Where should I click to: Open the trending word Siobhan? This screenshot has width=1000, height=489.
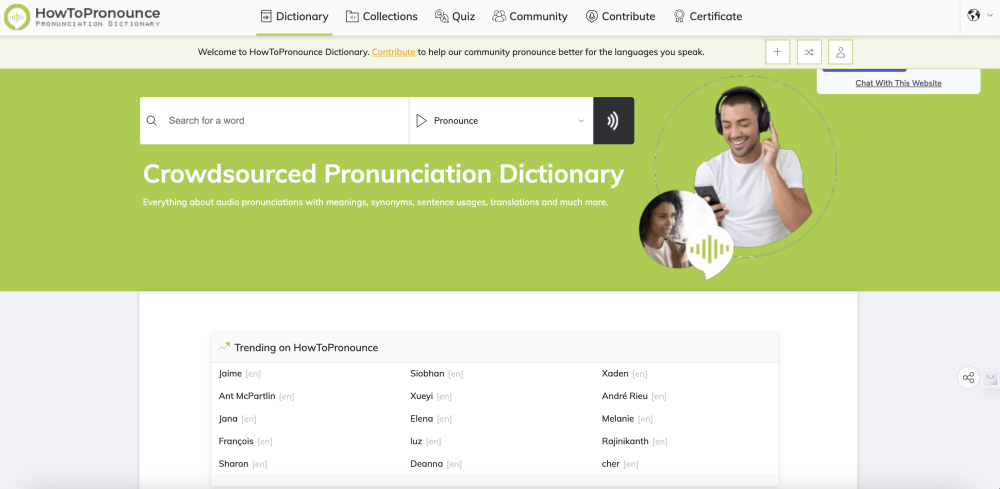pos(427,374)
